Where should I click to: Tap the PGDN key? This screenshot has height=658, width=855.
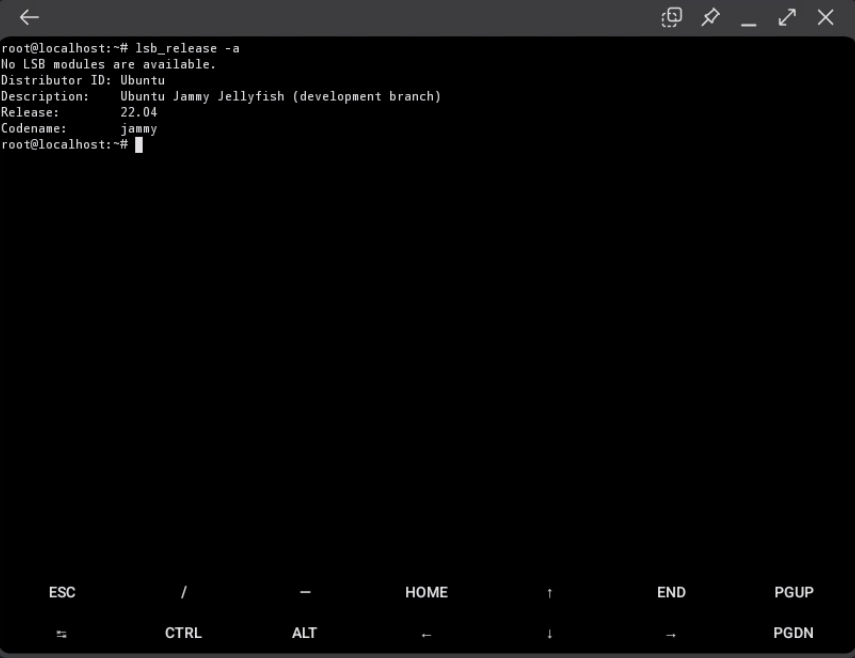pyautogui.click(x=793, y=633)
